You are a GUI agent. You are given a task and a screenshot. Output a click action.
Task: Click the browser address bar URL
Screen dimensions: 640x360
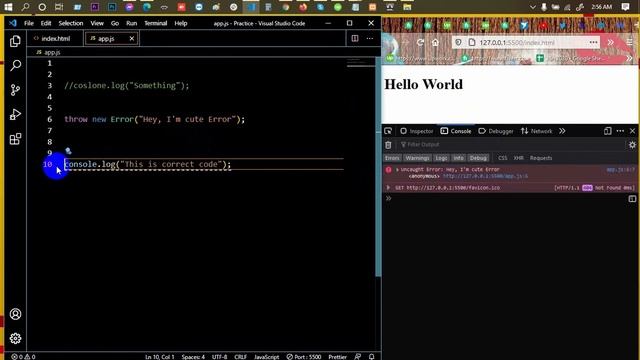(517, 42)
